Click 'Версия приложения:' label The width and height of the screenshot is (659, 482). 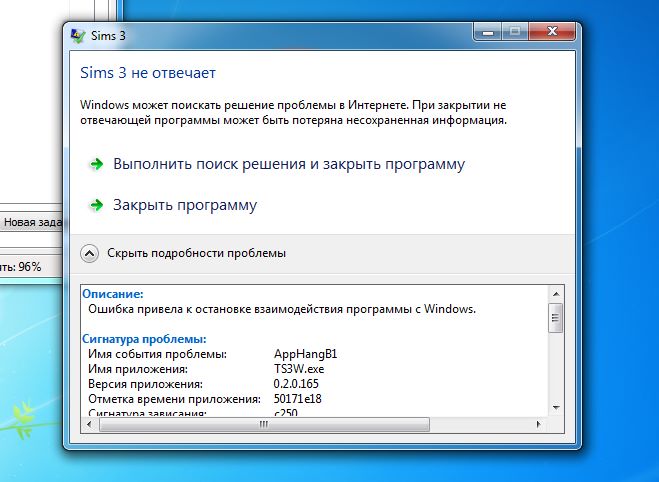coord(145,384)
